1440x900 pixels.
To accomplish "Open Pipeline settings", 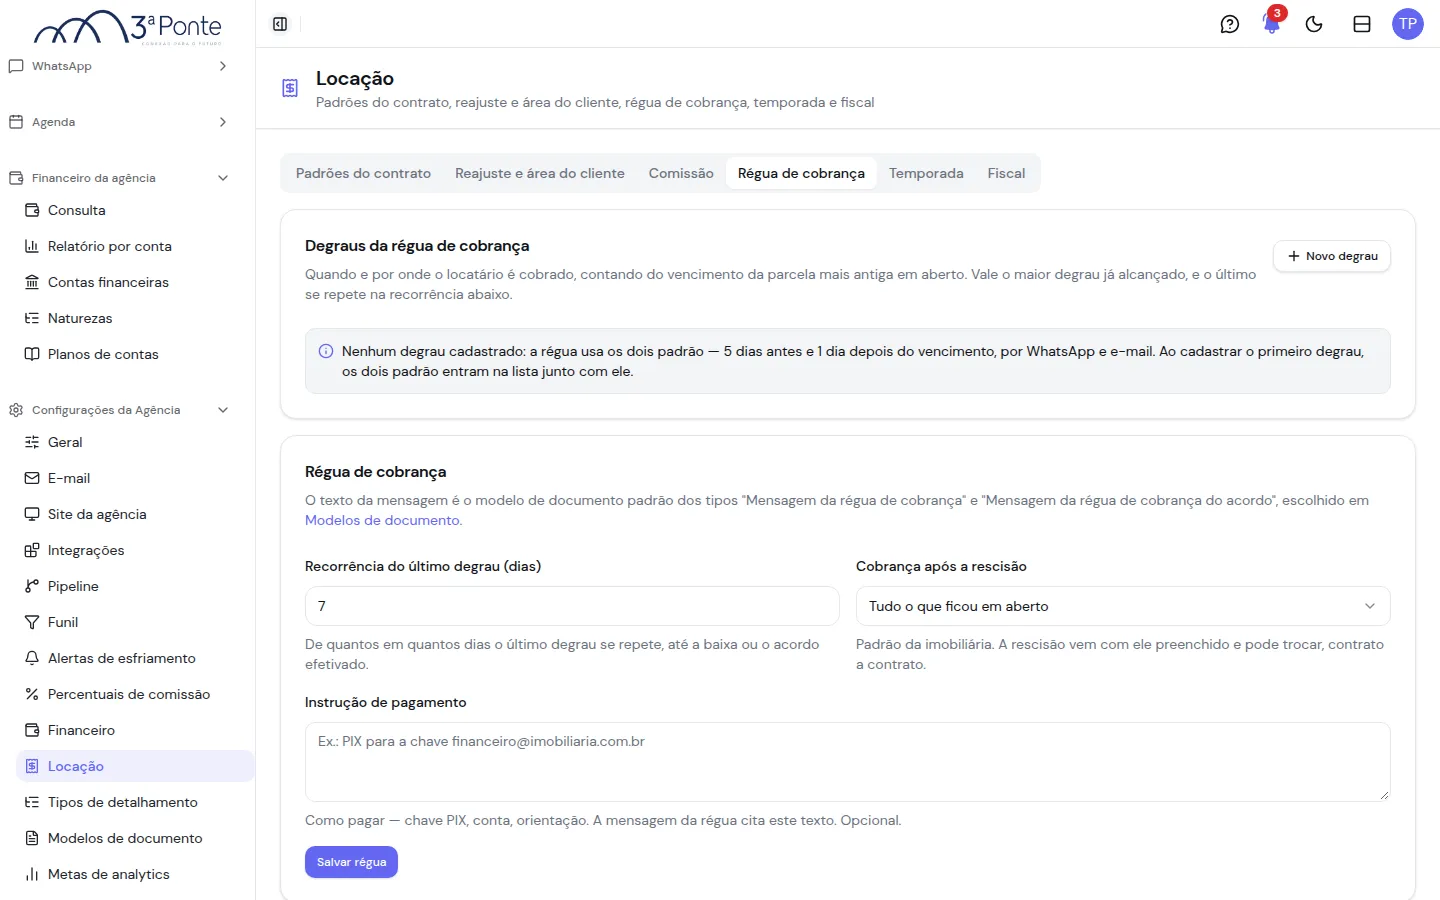I will (136, 586).
